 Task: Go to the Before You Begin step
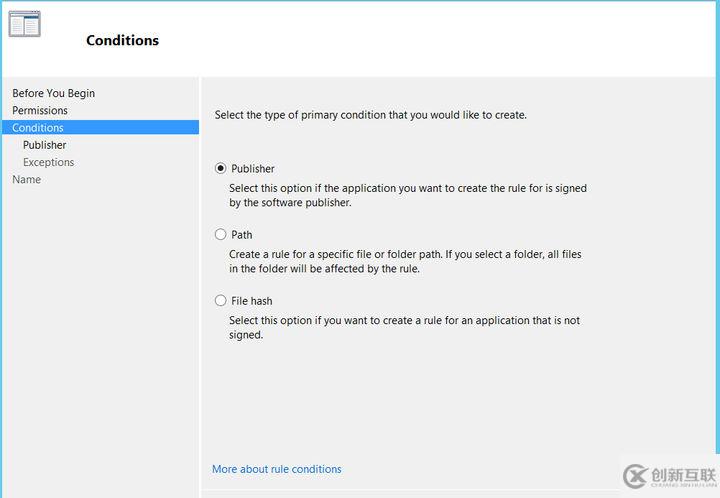[x=54, y=93]
